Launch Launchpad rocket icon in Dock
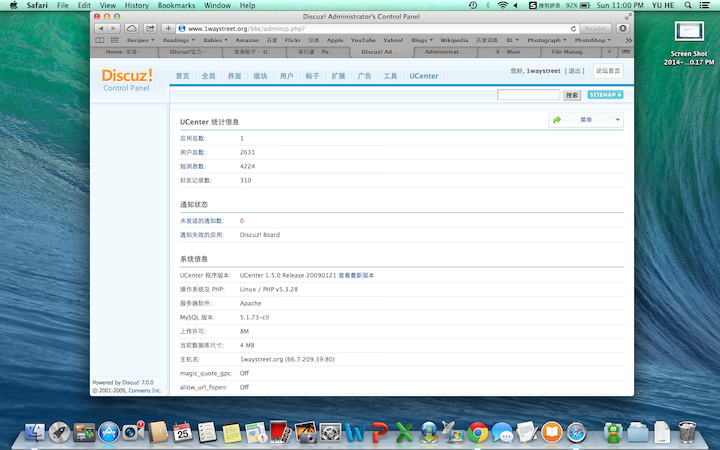The width and height of the screenshot is (720, 450). pyautogui.click(x=60, y=433)
